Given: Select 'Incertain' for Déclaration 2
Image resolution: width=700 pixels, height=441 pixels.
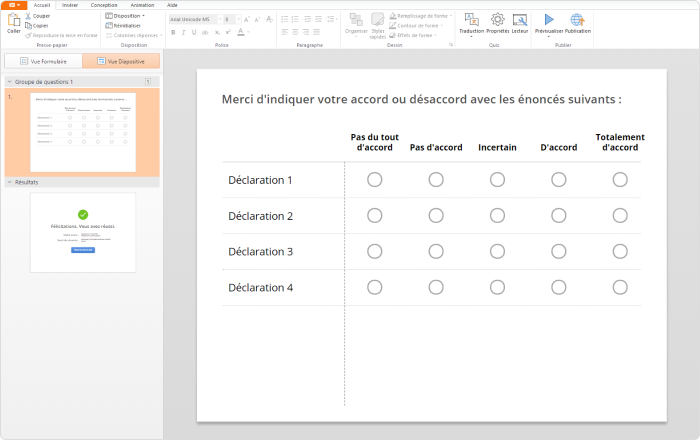Looking at the screenshot, I should [498, 216].
